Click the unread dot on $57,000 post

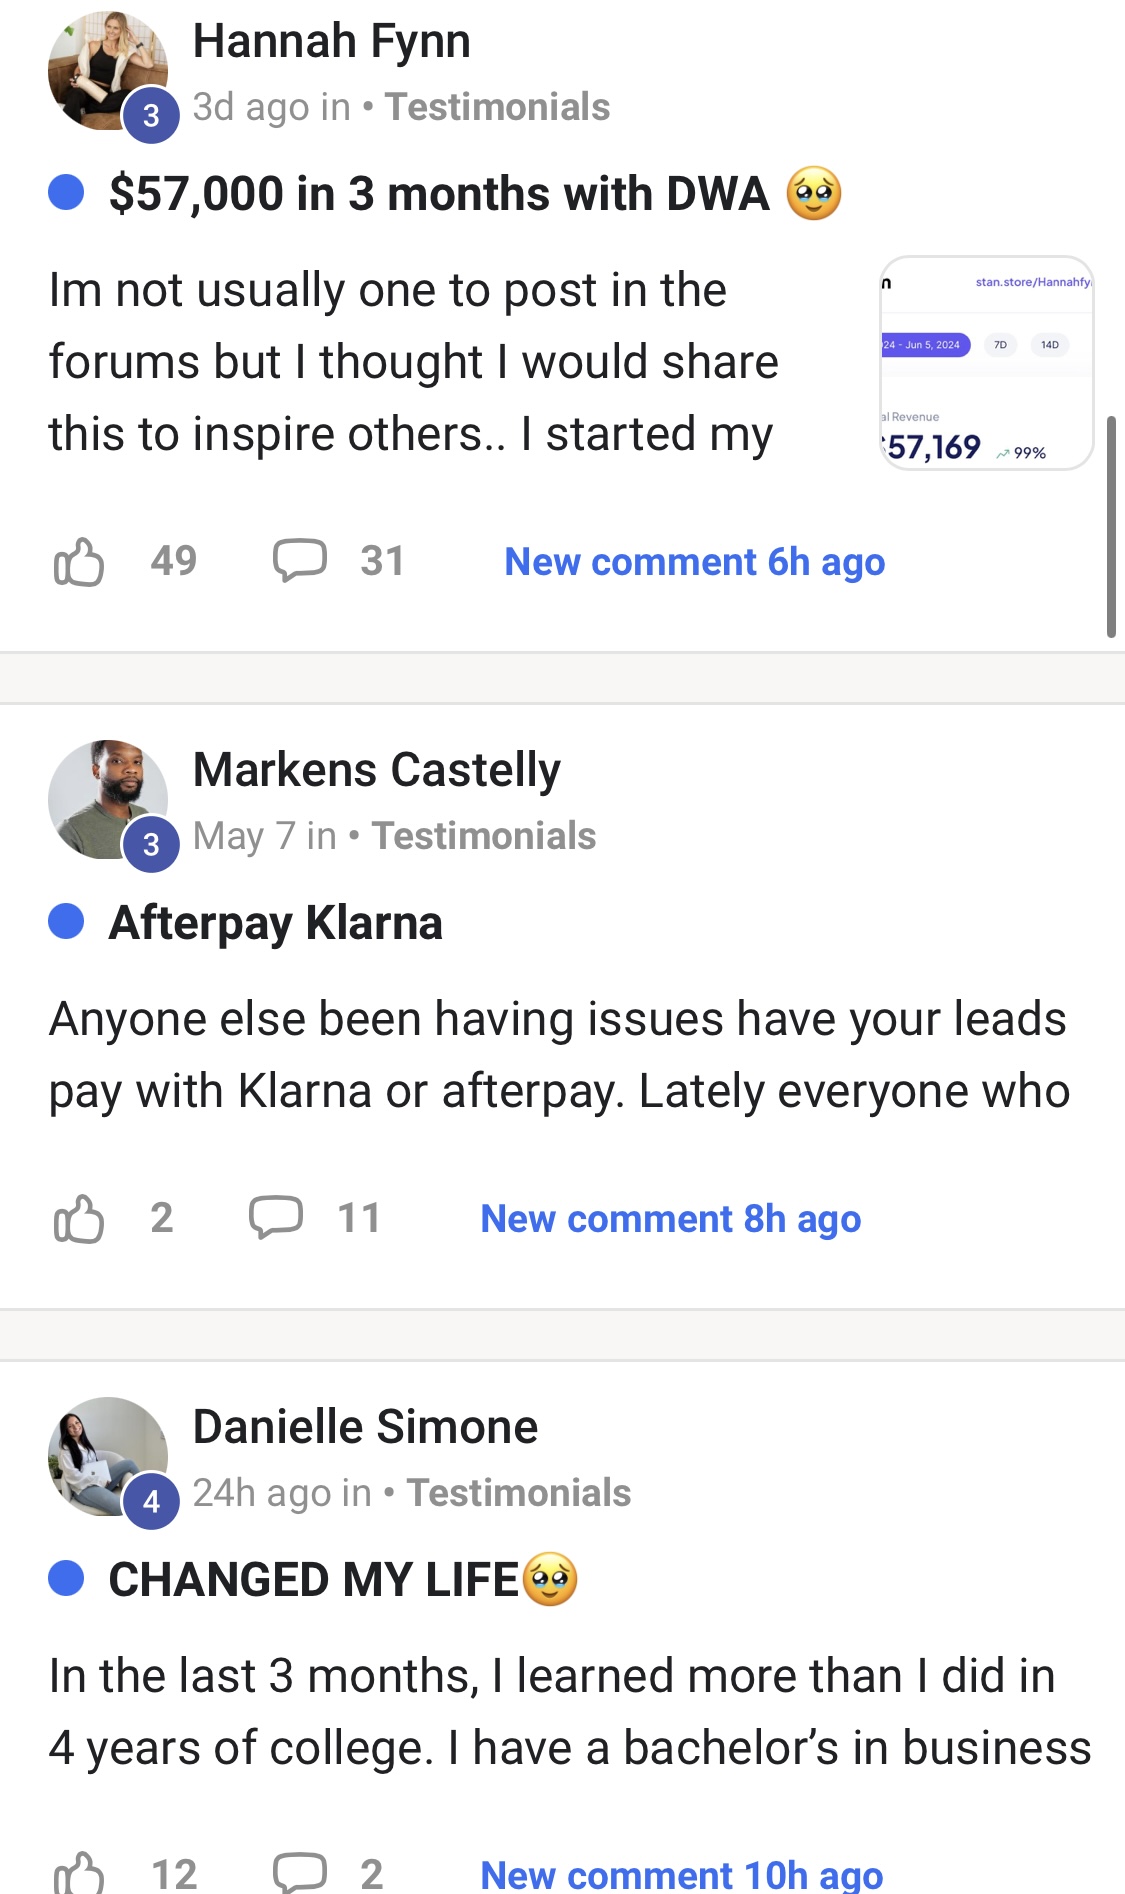click(66, 193)
